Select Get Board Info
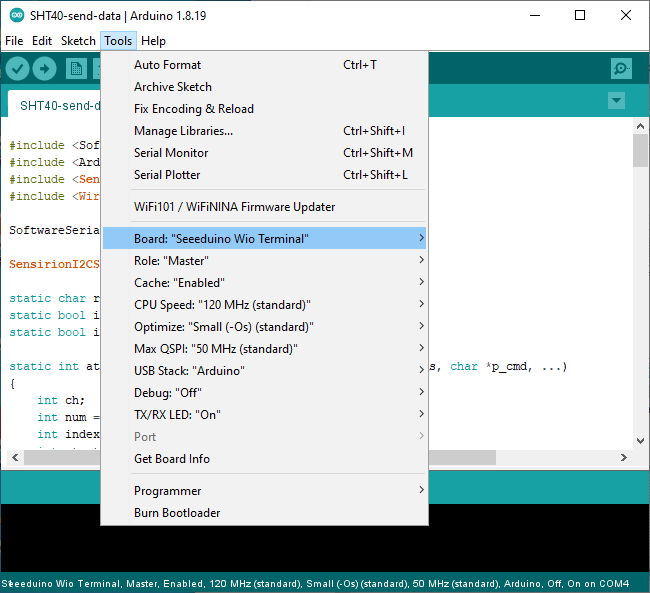650x593 pixels. (x=264, y=458)
